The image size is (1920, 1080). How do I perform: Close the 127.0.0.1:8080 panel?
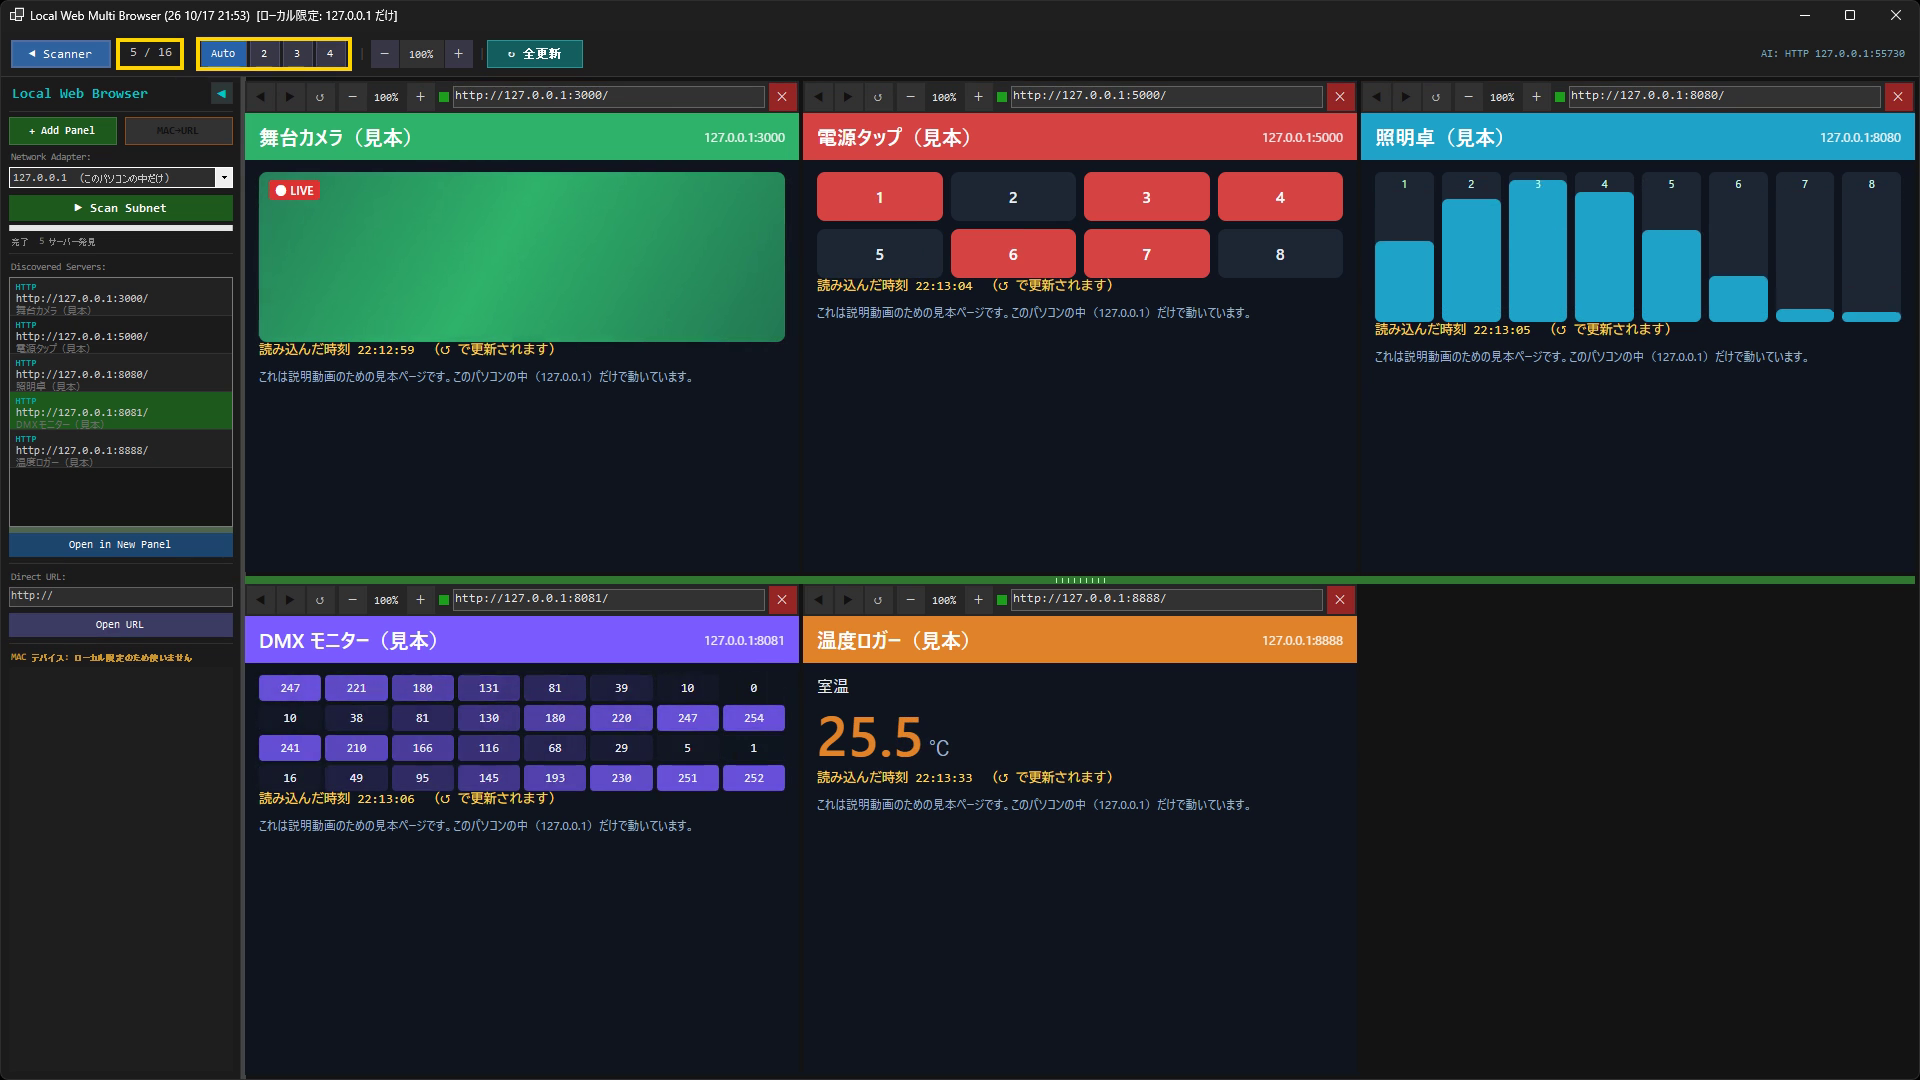click(x=1898, y=97)
